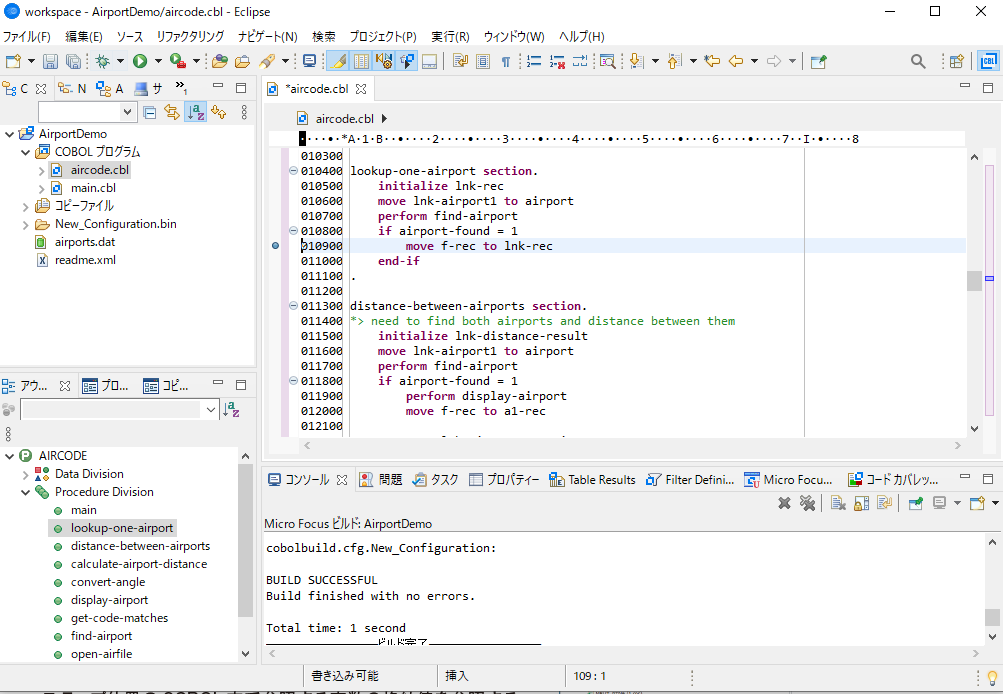Close the aircode.cbl editor tab

(x=361, y=89)
